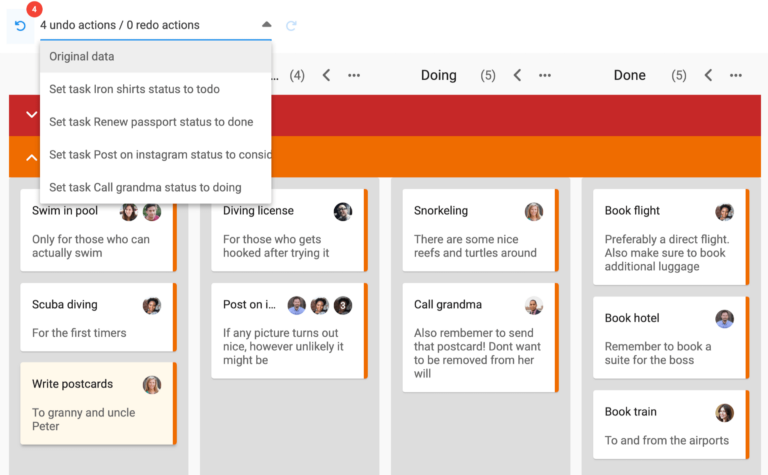Click the Book hotel assignee avatar
Viewport: 768px width, 475px height.
coord(724,319)
